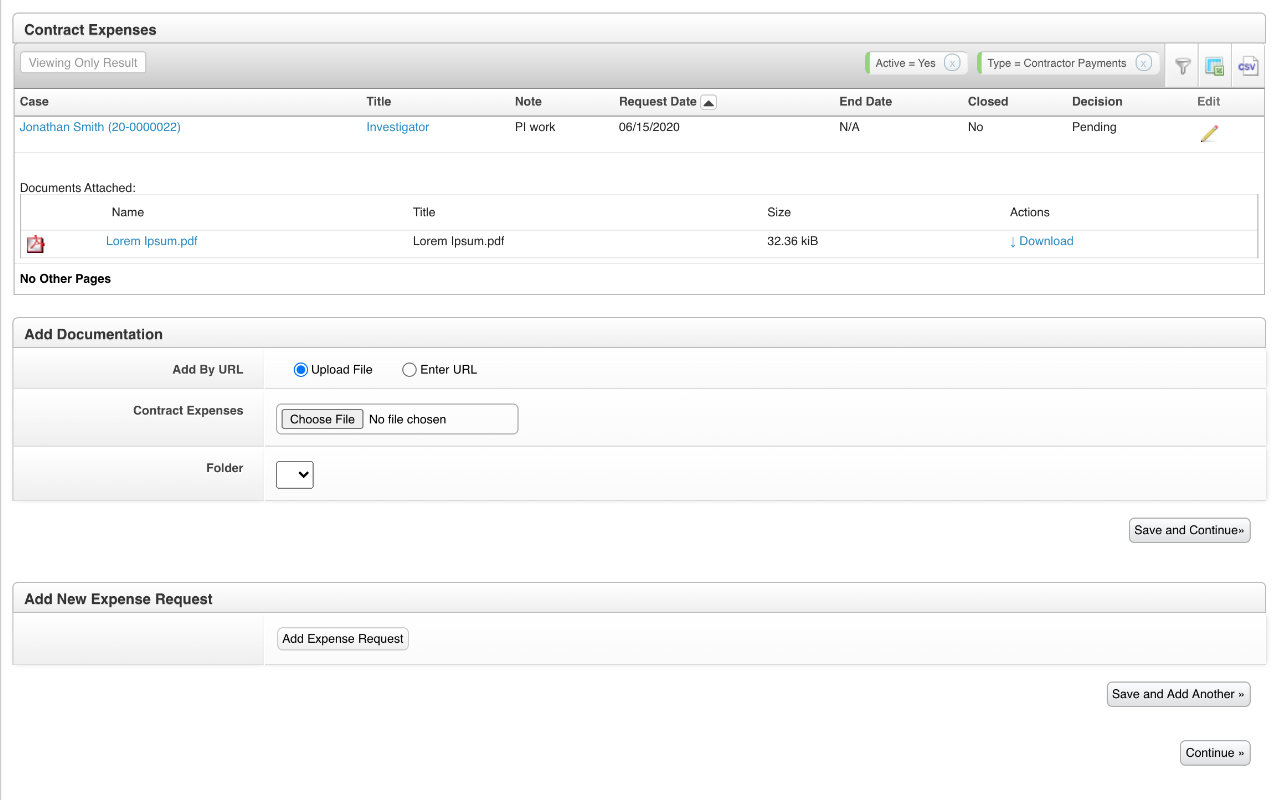Open the Lorem Ipsum.pdf file link

click(x=152, y=241)
